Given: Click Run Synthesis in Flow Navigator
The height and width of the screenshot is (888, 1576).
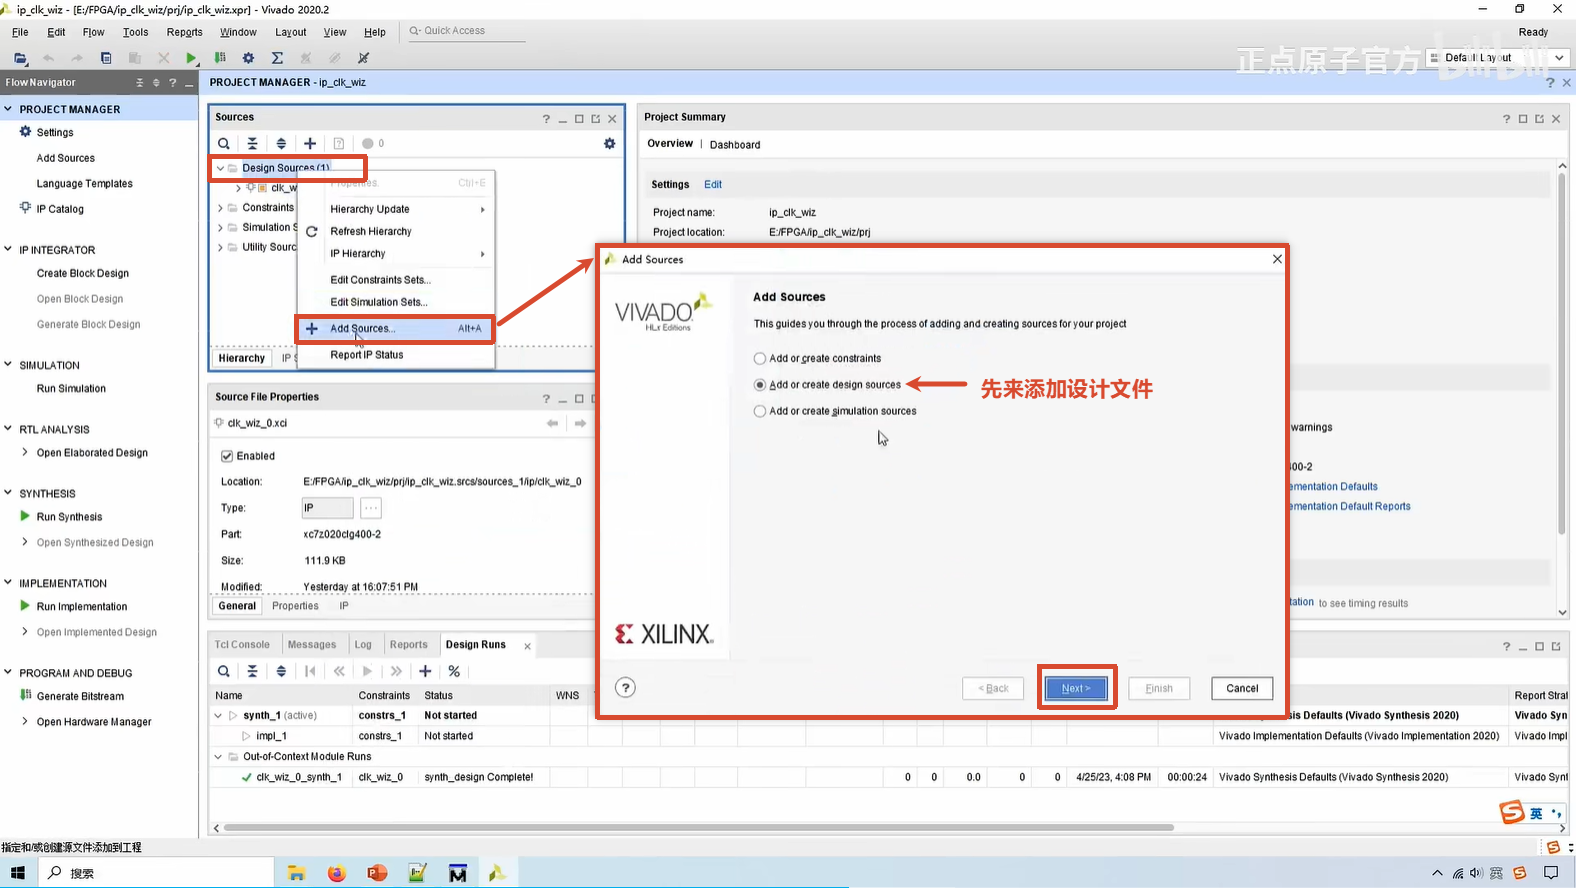Looking at the screenshot, I should pos(69,517).
